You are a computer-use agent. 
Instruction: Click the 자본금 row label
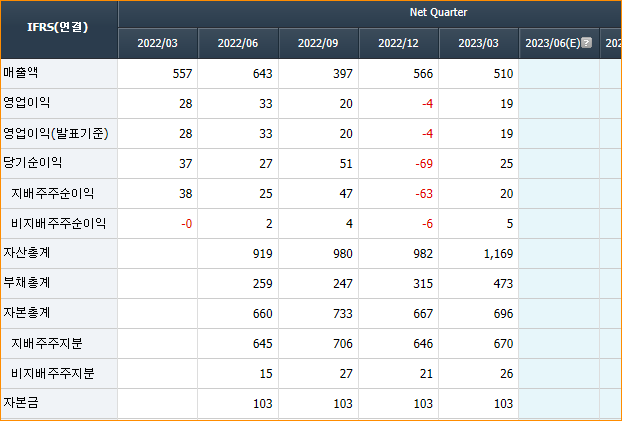[21, 403]
